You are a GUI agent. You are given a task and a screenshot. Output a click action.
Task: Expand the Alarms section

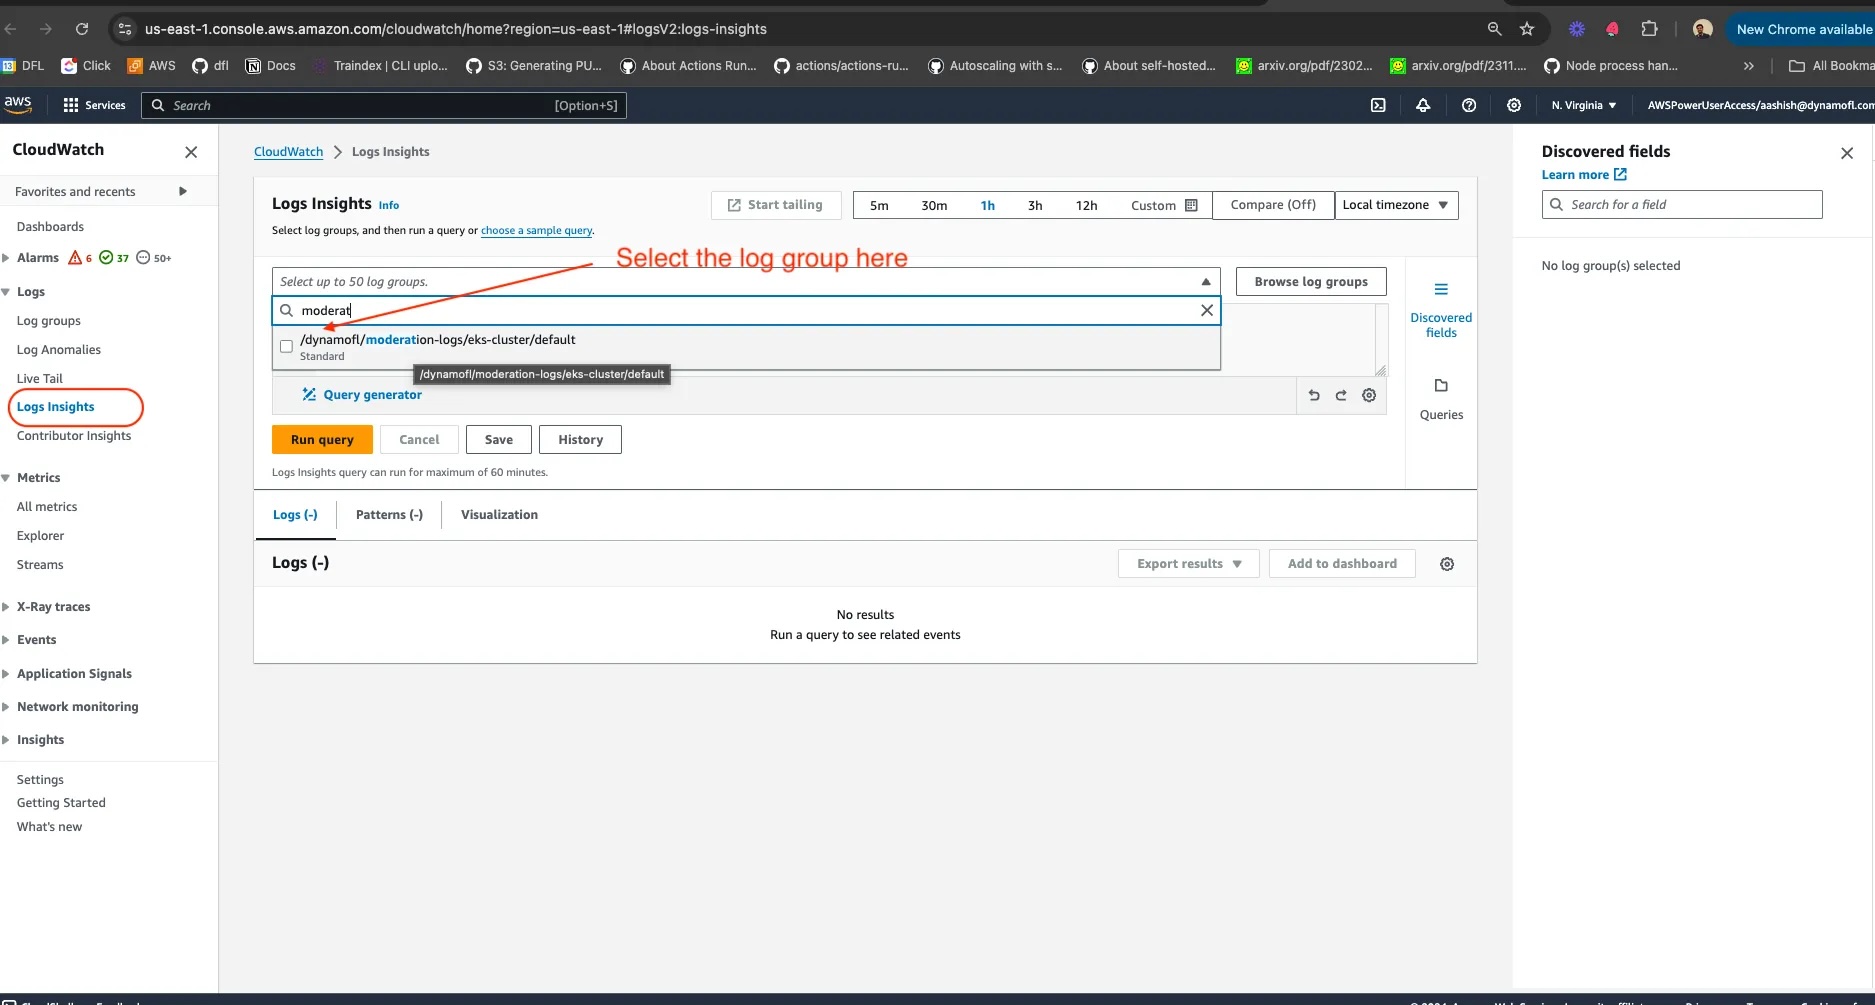pos(6,258)
